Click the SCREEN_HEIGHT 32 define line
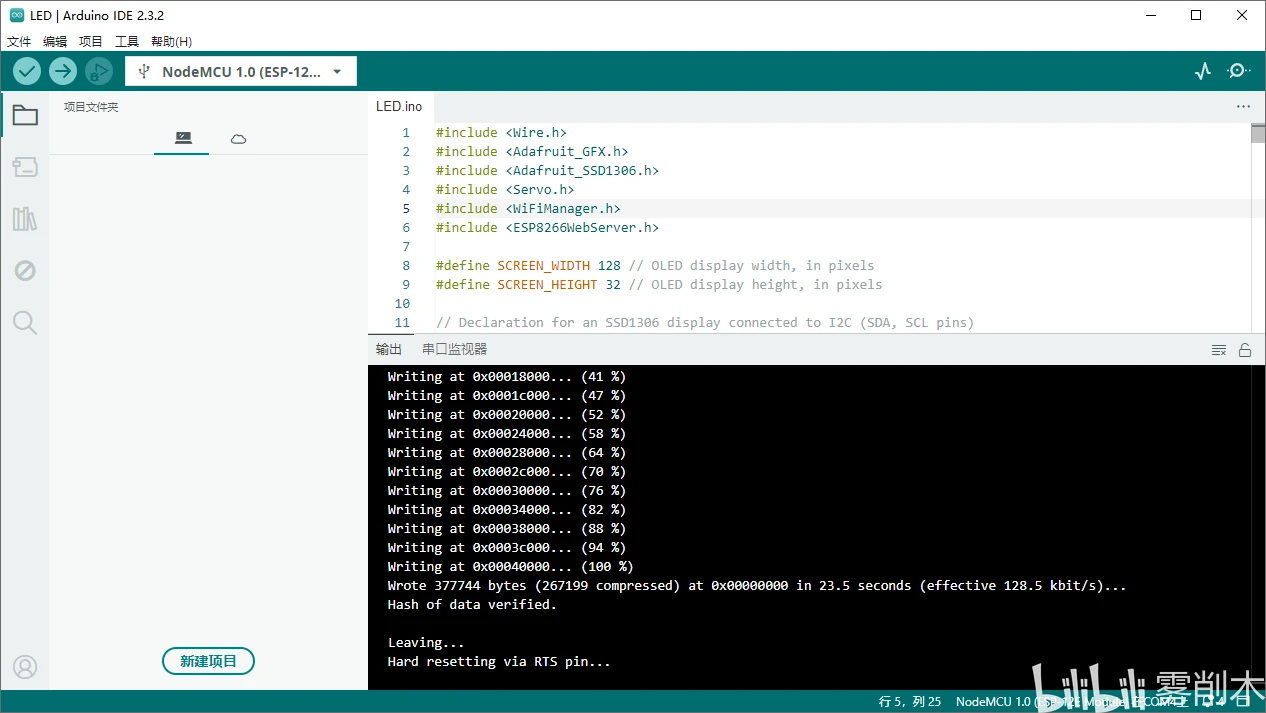This screenshot has height=713, width=1266. click(659, 284)
